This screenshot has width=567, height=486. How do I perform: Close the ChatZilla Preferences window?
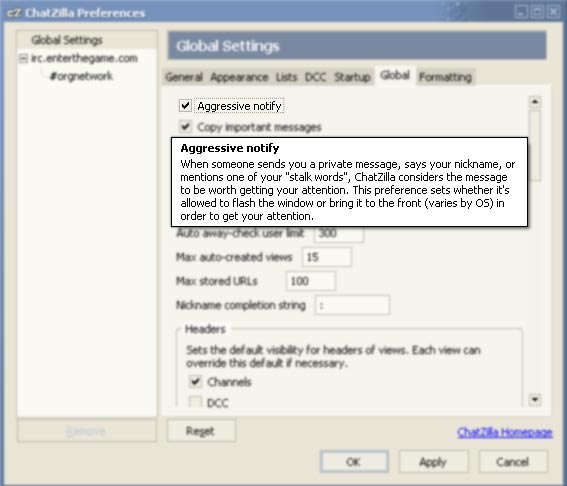click(553, 12)
